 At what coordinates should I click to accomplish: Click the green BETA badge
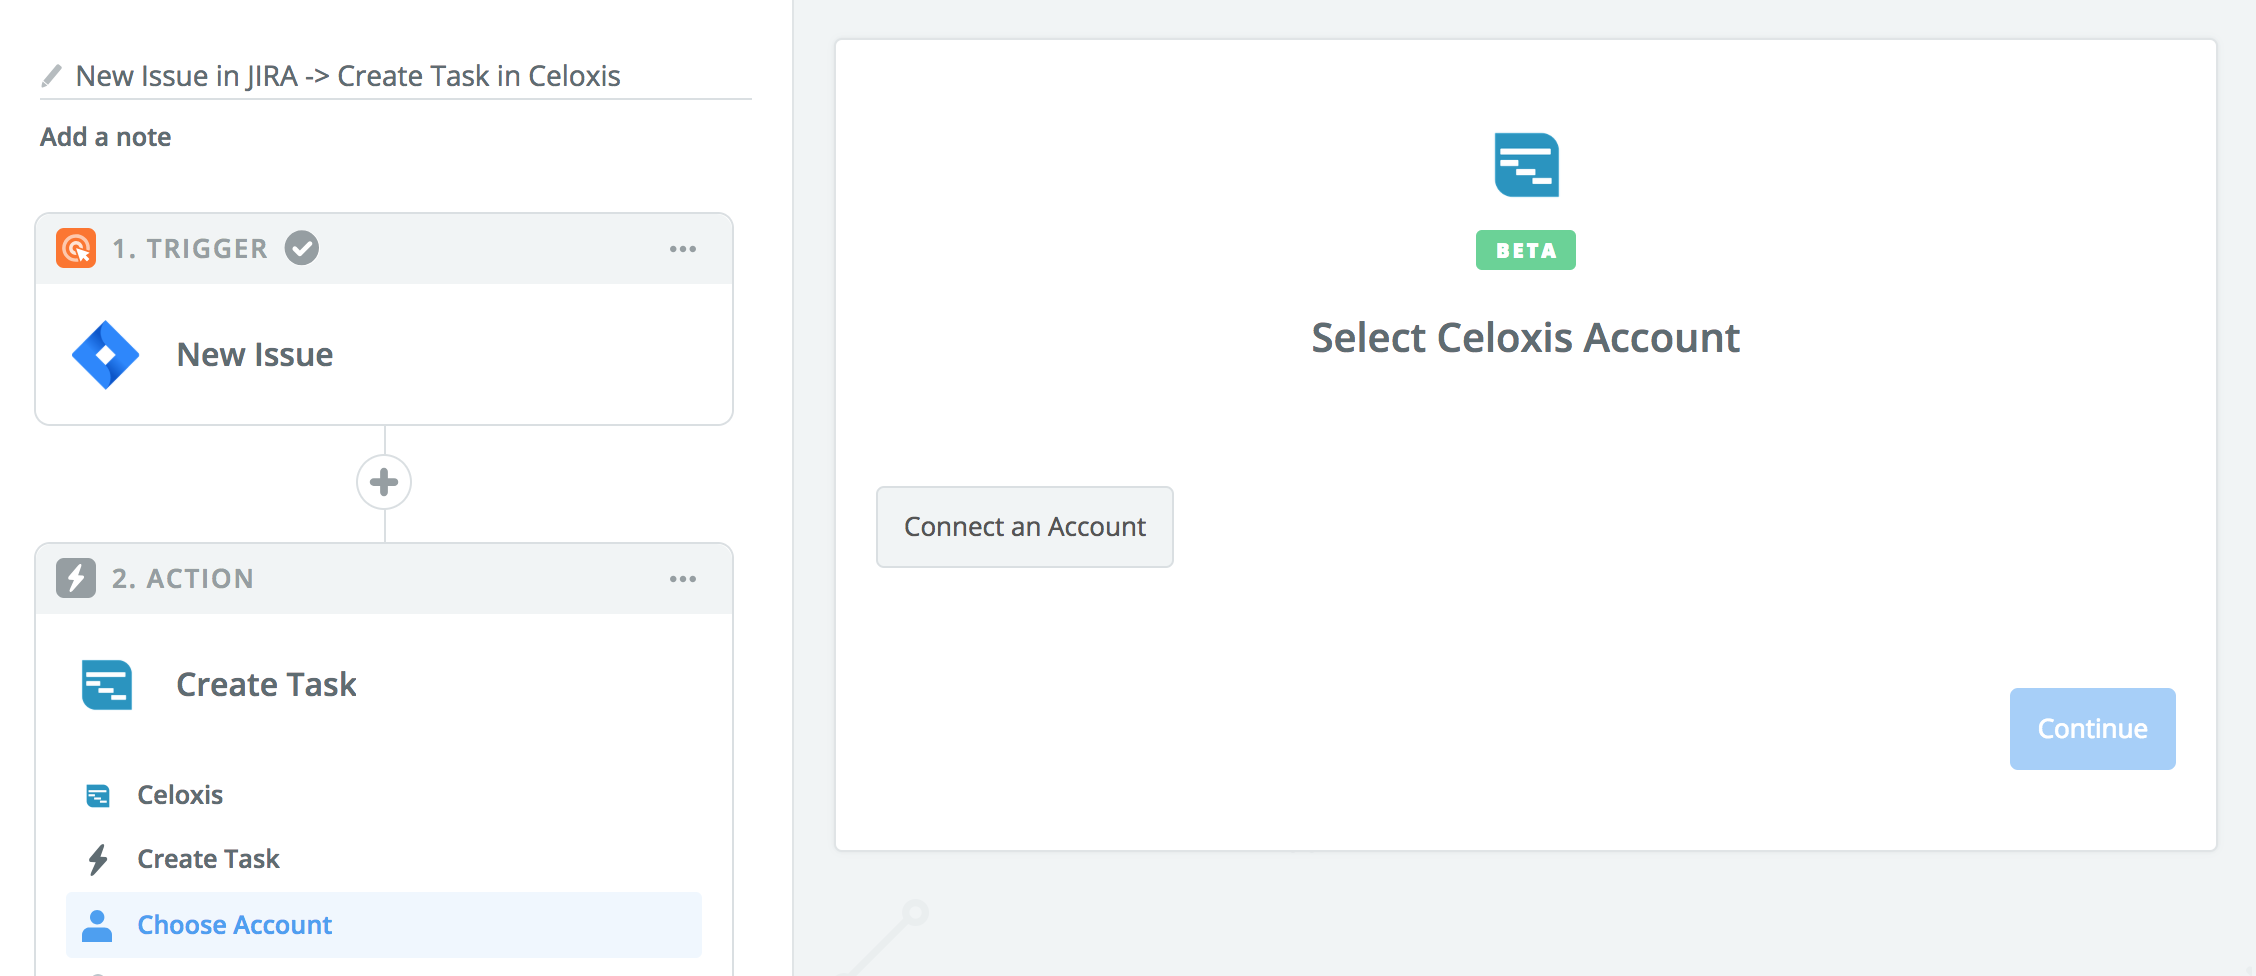[x=1526, y=250]
